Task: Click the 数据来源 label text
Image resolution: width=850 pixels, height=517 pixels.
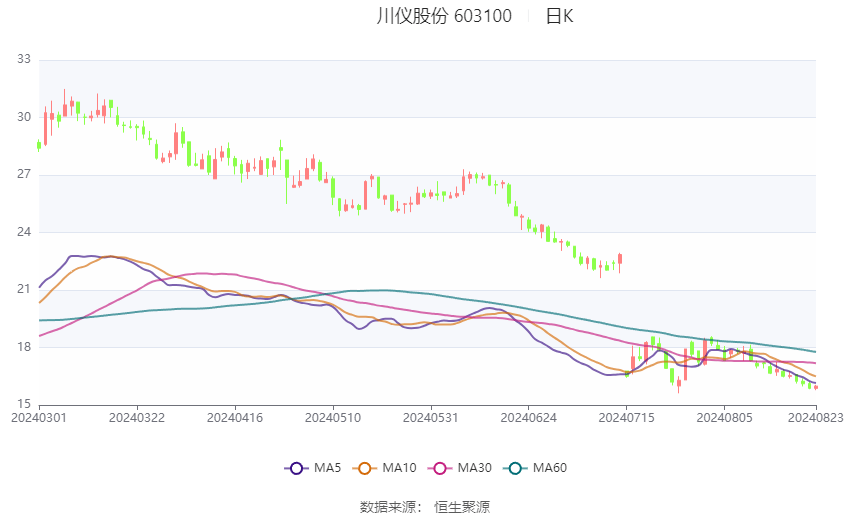Action: [388, 507]
